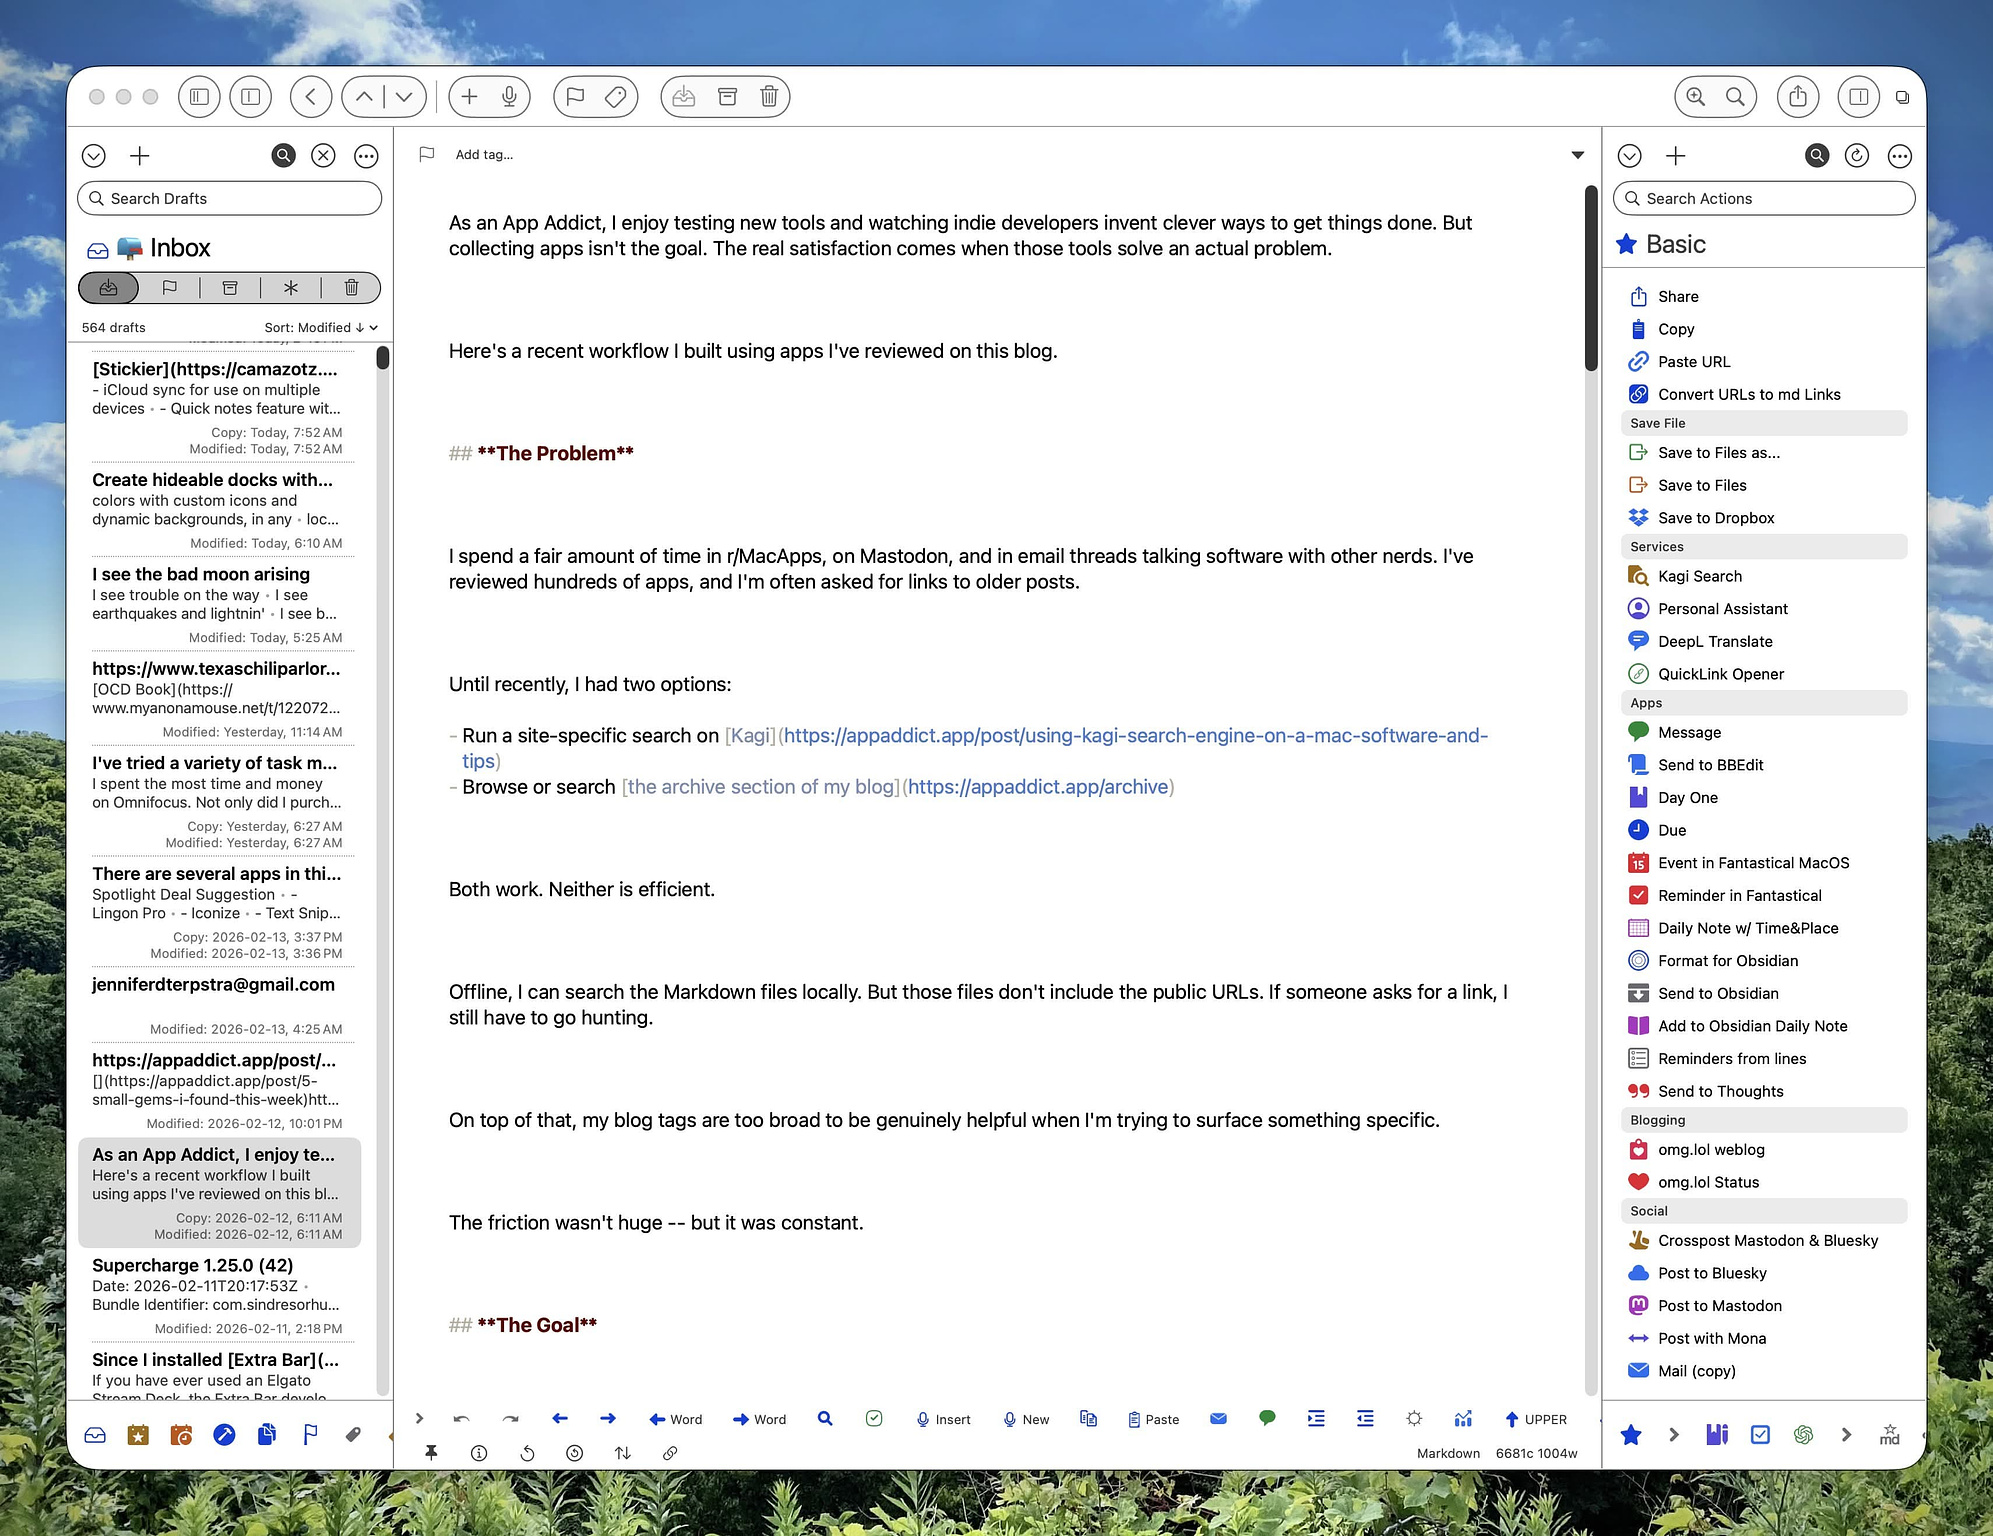Click the indent icon in the editor toolbar
Image resolution: width=1993 pixels, height=1536 pixels.
tap(1315, 1419)
